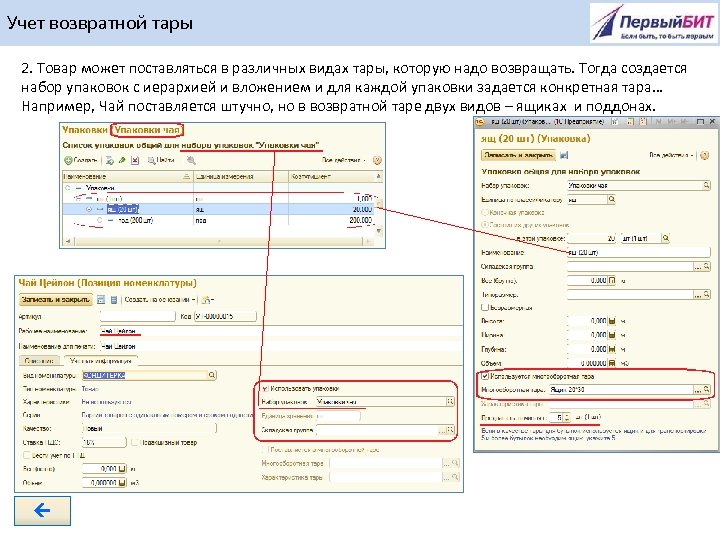Viewport: 720px width, 540px height.
Task: Click calculator icon in Ширина field
Action: 612,335
